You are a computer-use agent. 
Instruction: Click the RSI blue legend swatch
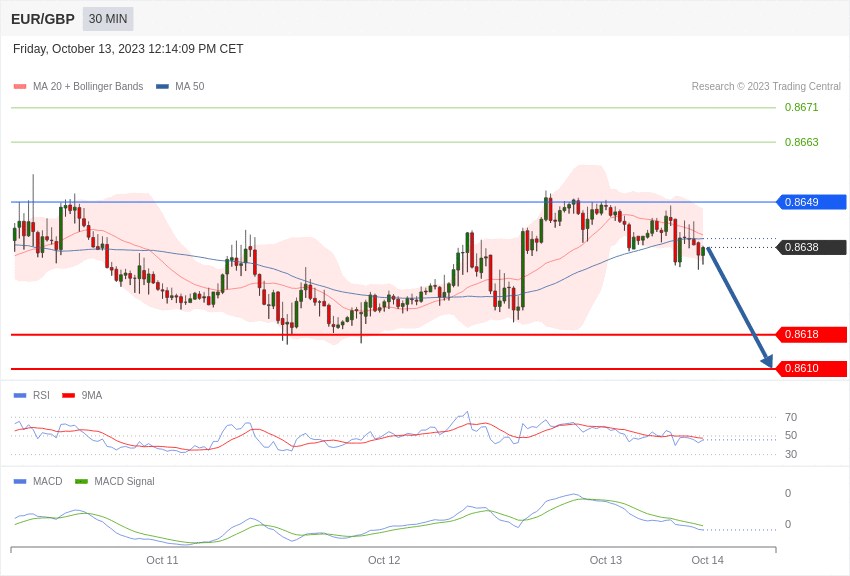[20, 396]
